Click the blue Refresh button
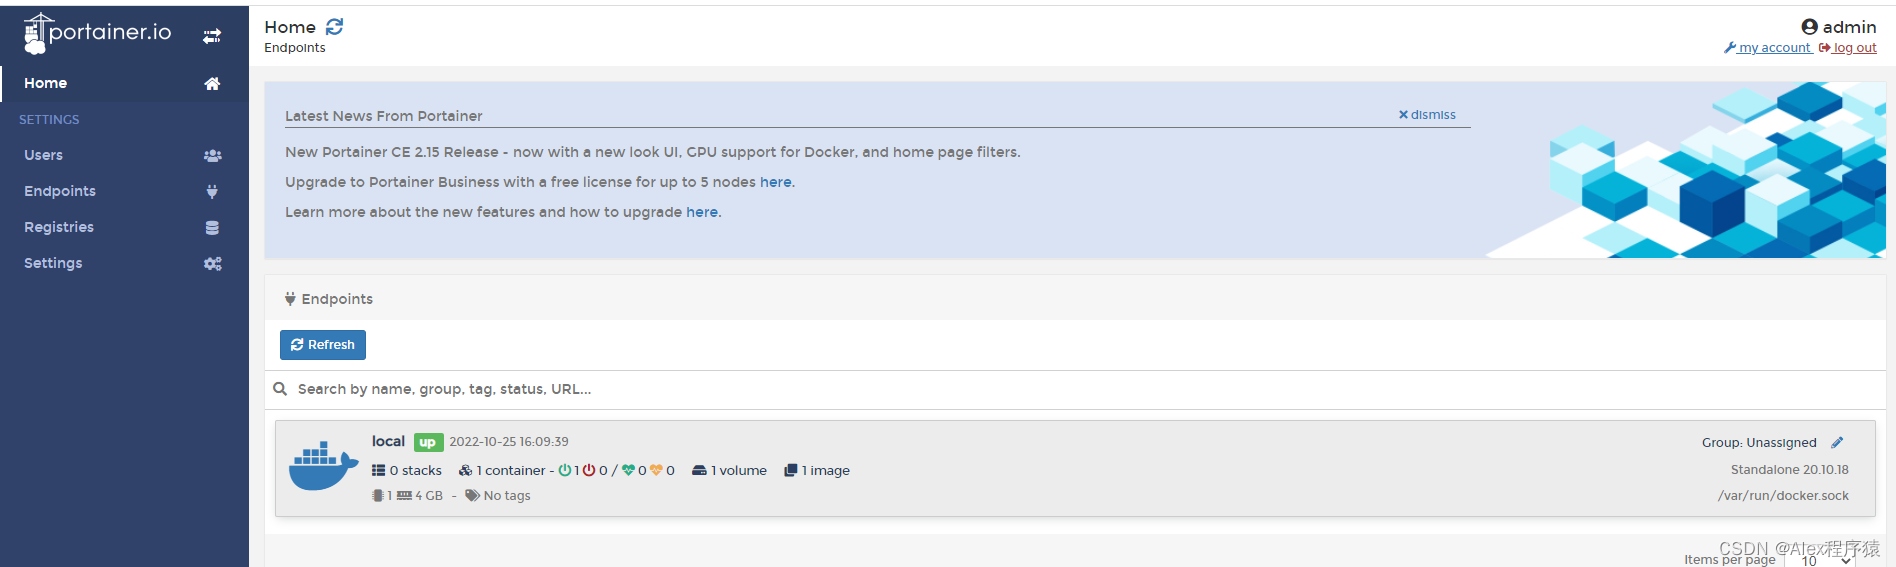This screenshot has height=567, width=1896. click(x=323, y=345)
